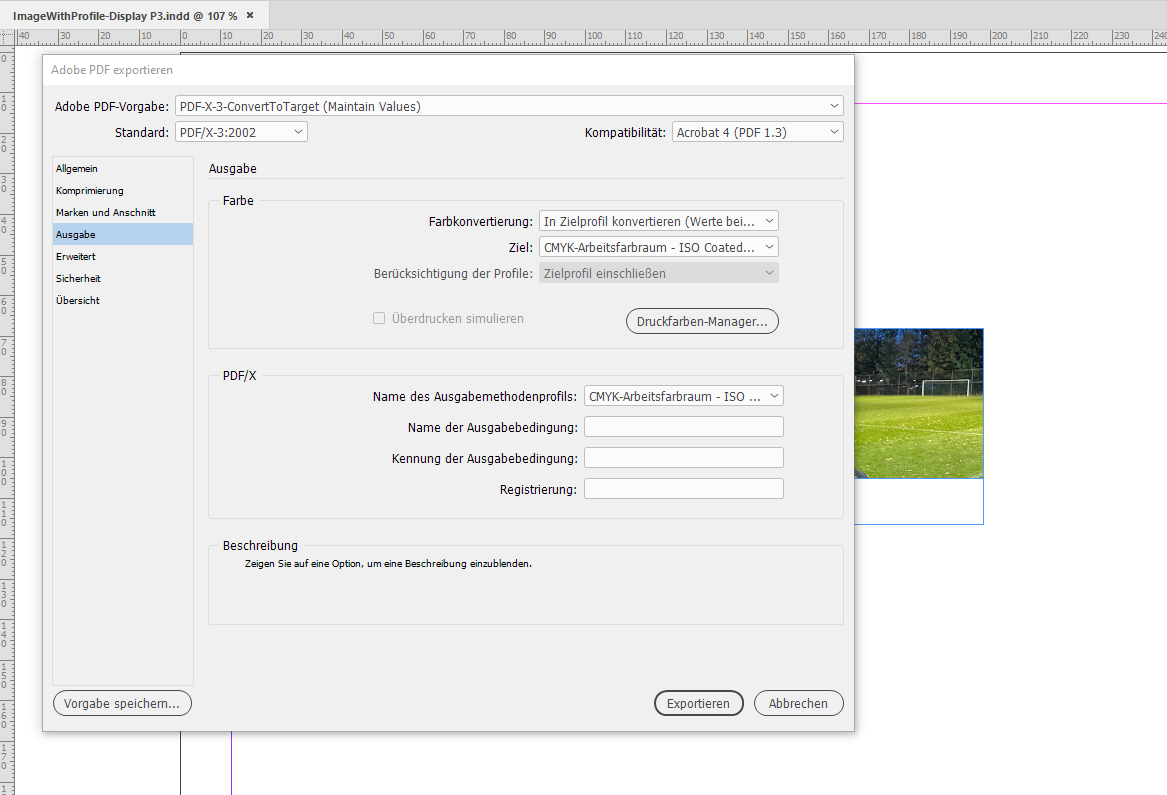Select the Sicherheit category
This screenshot has height=795, width=1167.
coord(78,278)
